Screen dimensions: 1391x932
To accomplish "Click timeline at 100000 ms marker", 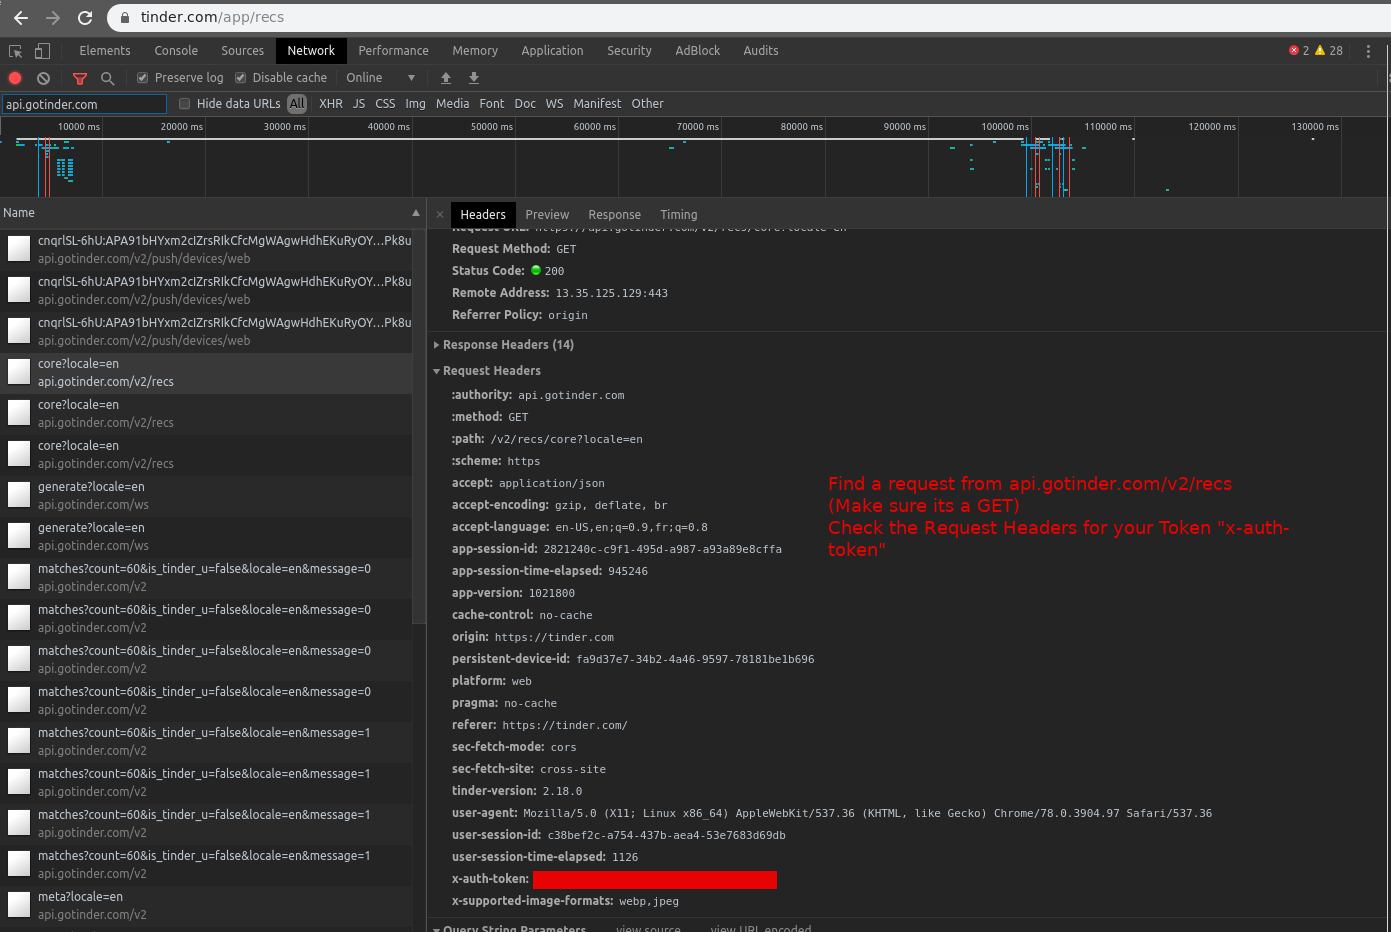I will (1005, 127).
